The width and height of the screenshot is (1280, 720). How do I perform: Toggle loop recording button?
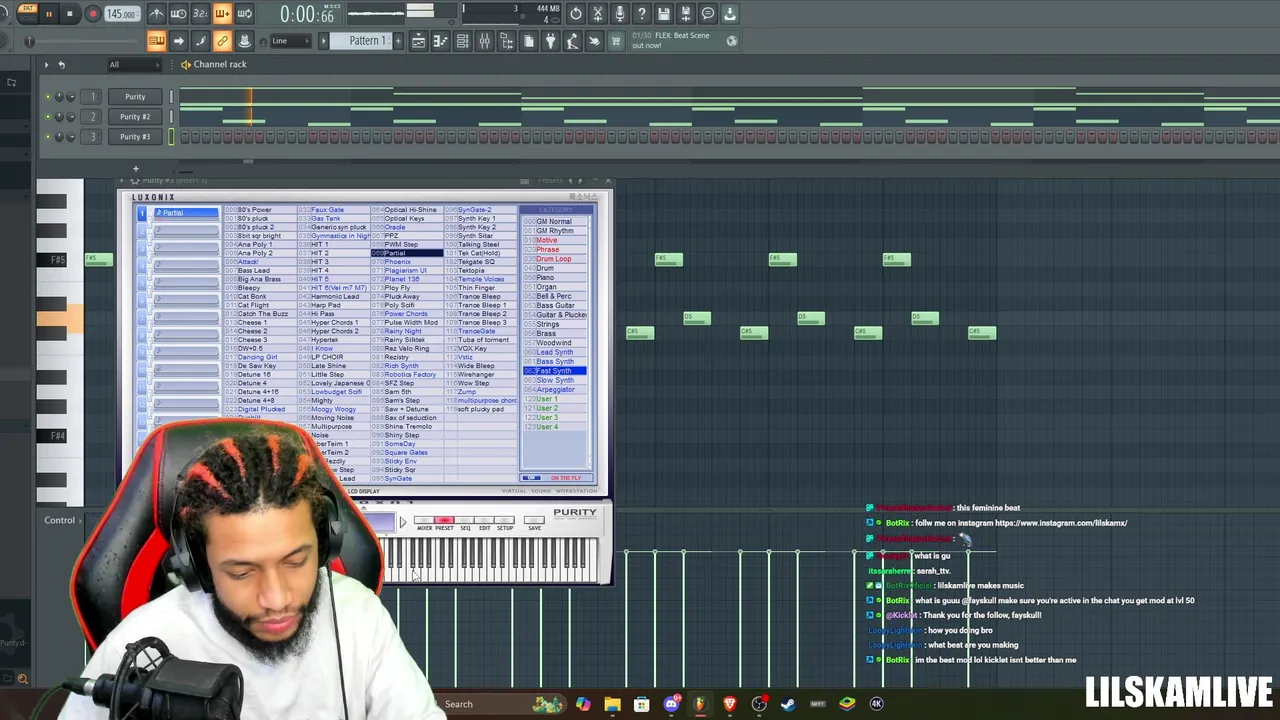244,14
